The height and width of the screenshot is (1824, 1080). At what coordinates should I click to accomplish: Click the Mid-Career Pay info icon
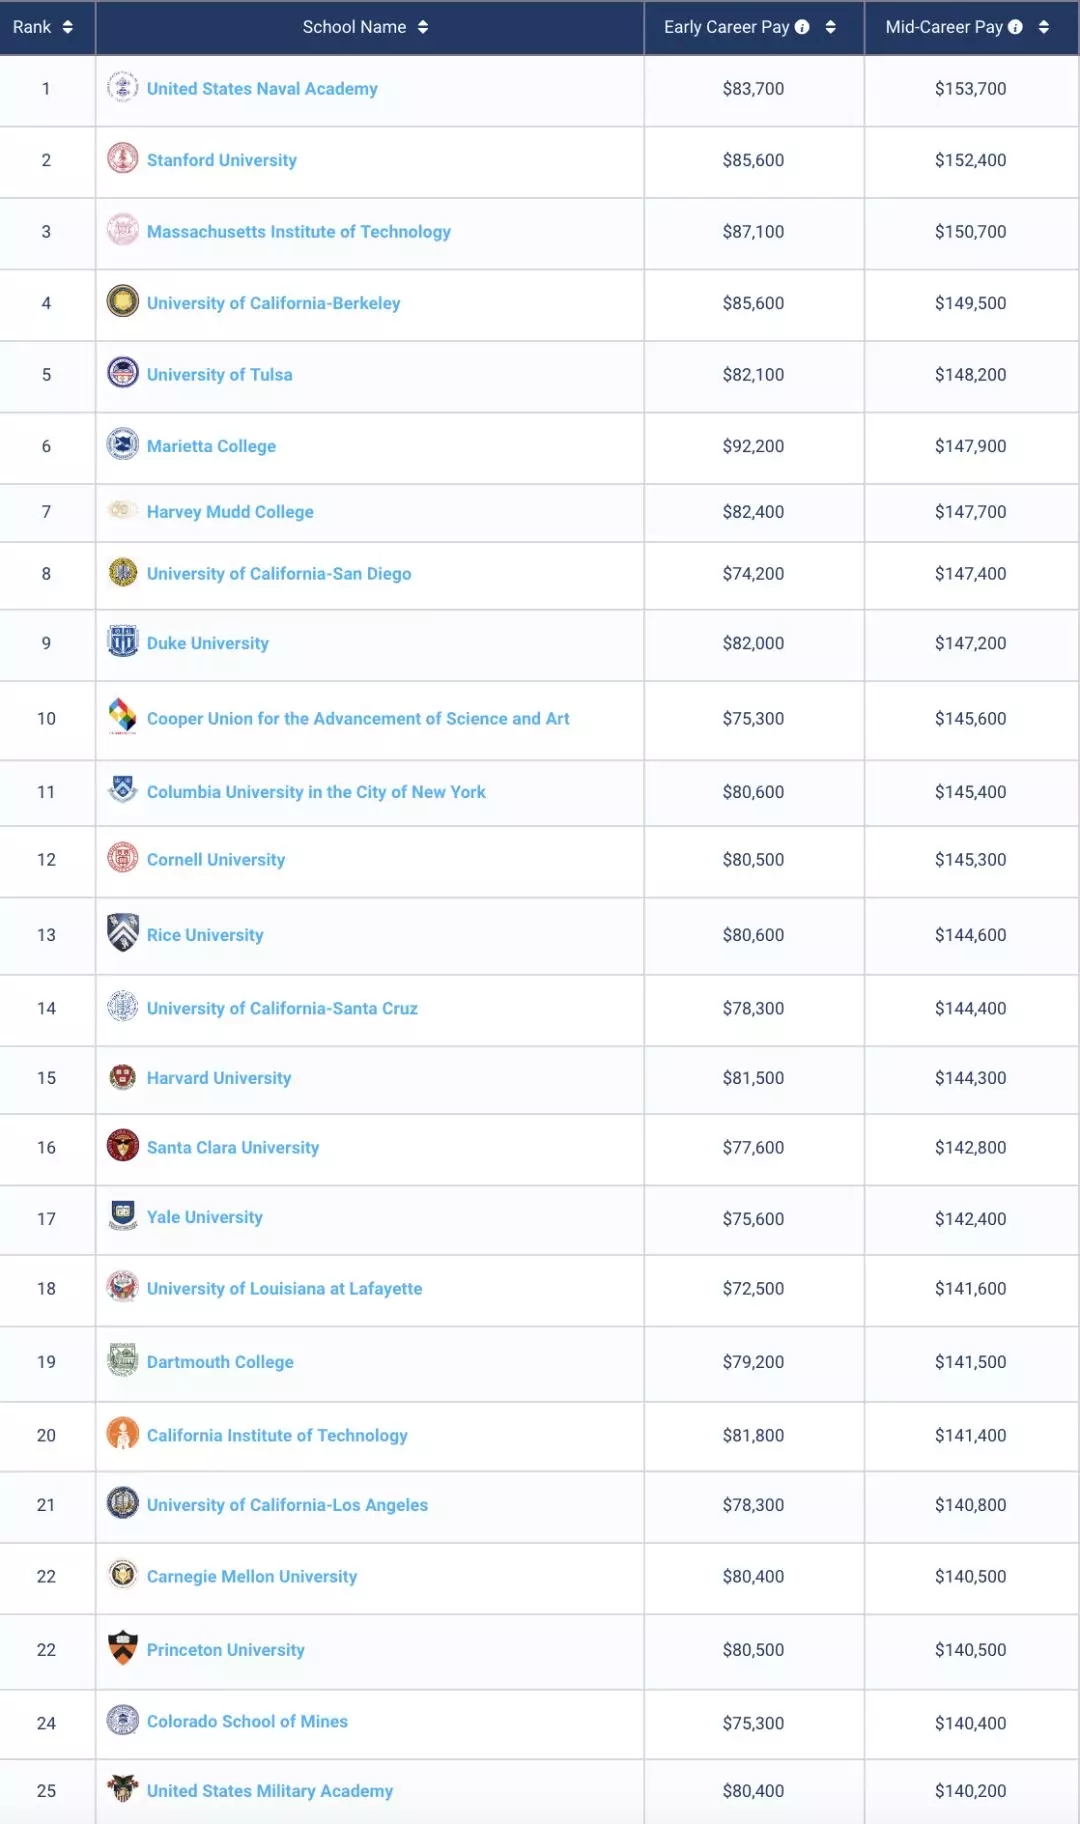(1016, 27)
